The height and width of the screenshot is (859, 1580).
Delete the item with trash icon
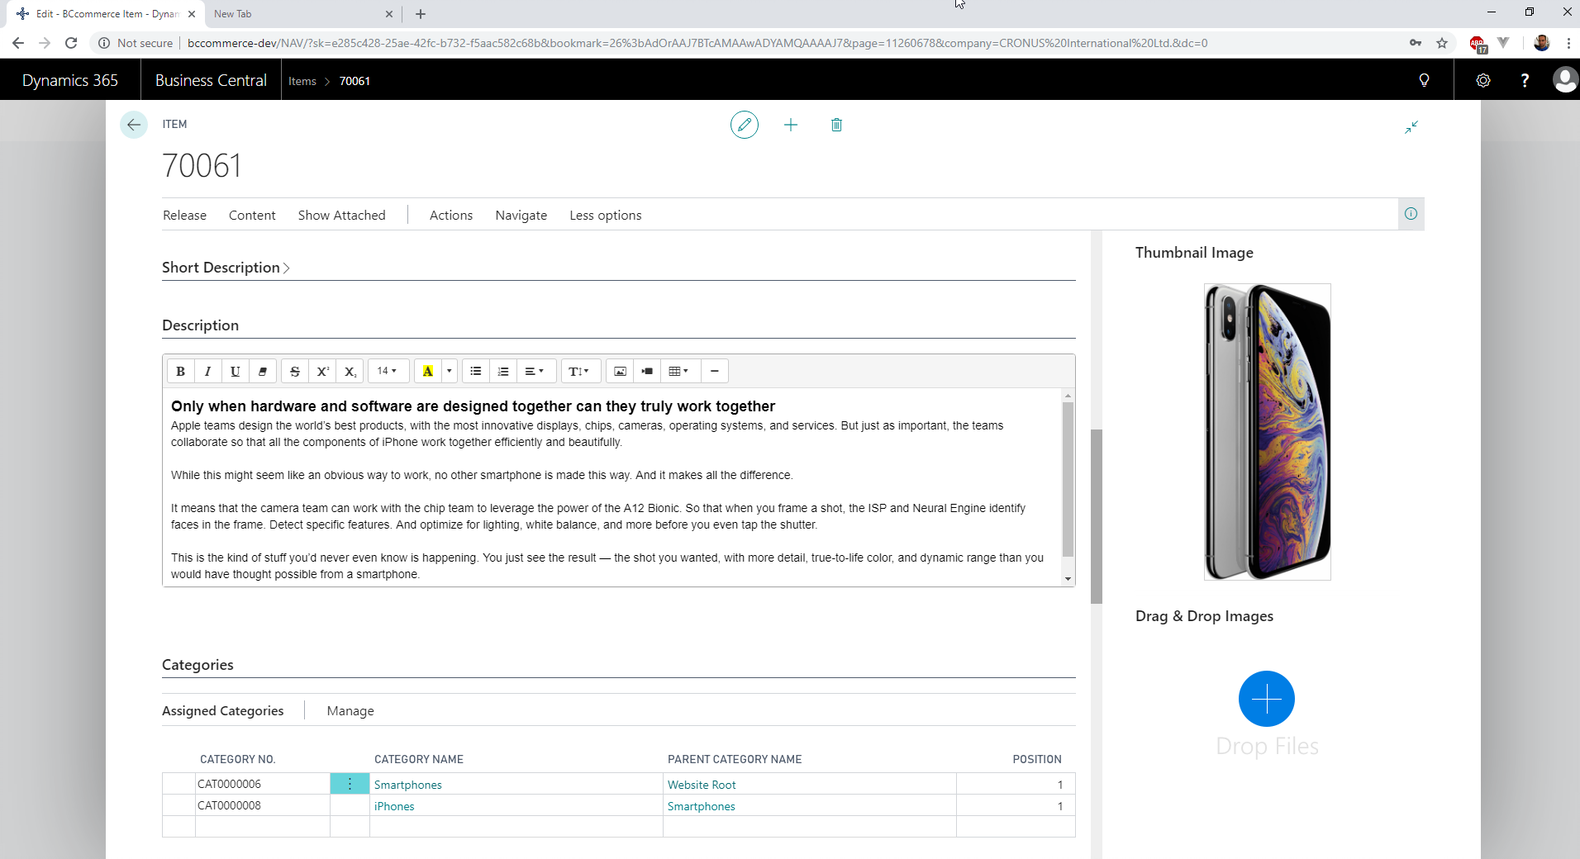pyautogui.click(x=837, y=125)
